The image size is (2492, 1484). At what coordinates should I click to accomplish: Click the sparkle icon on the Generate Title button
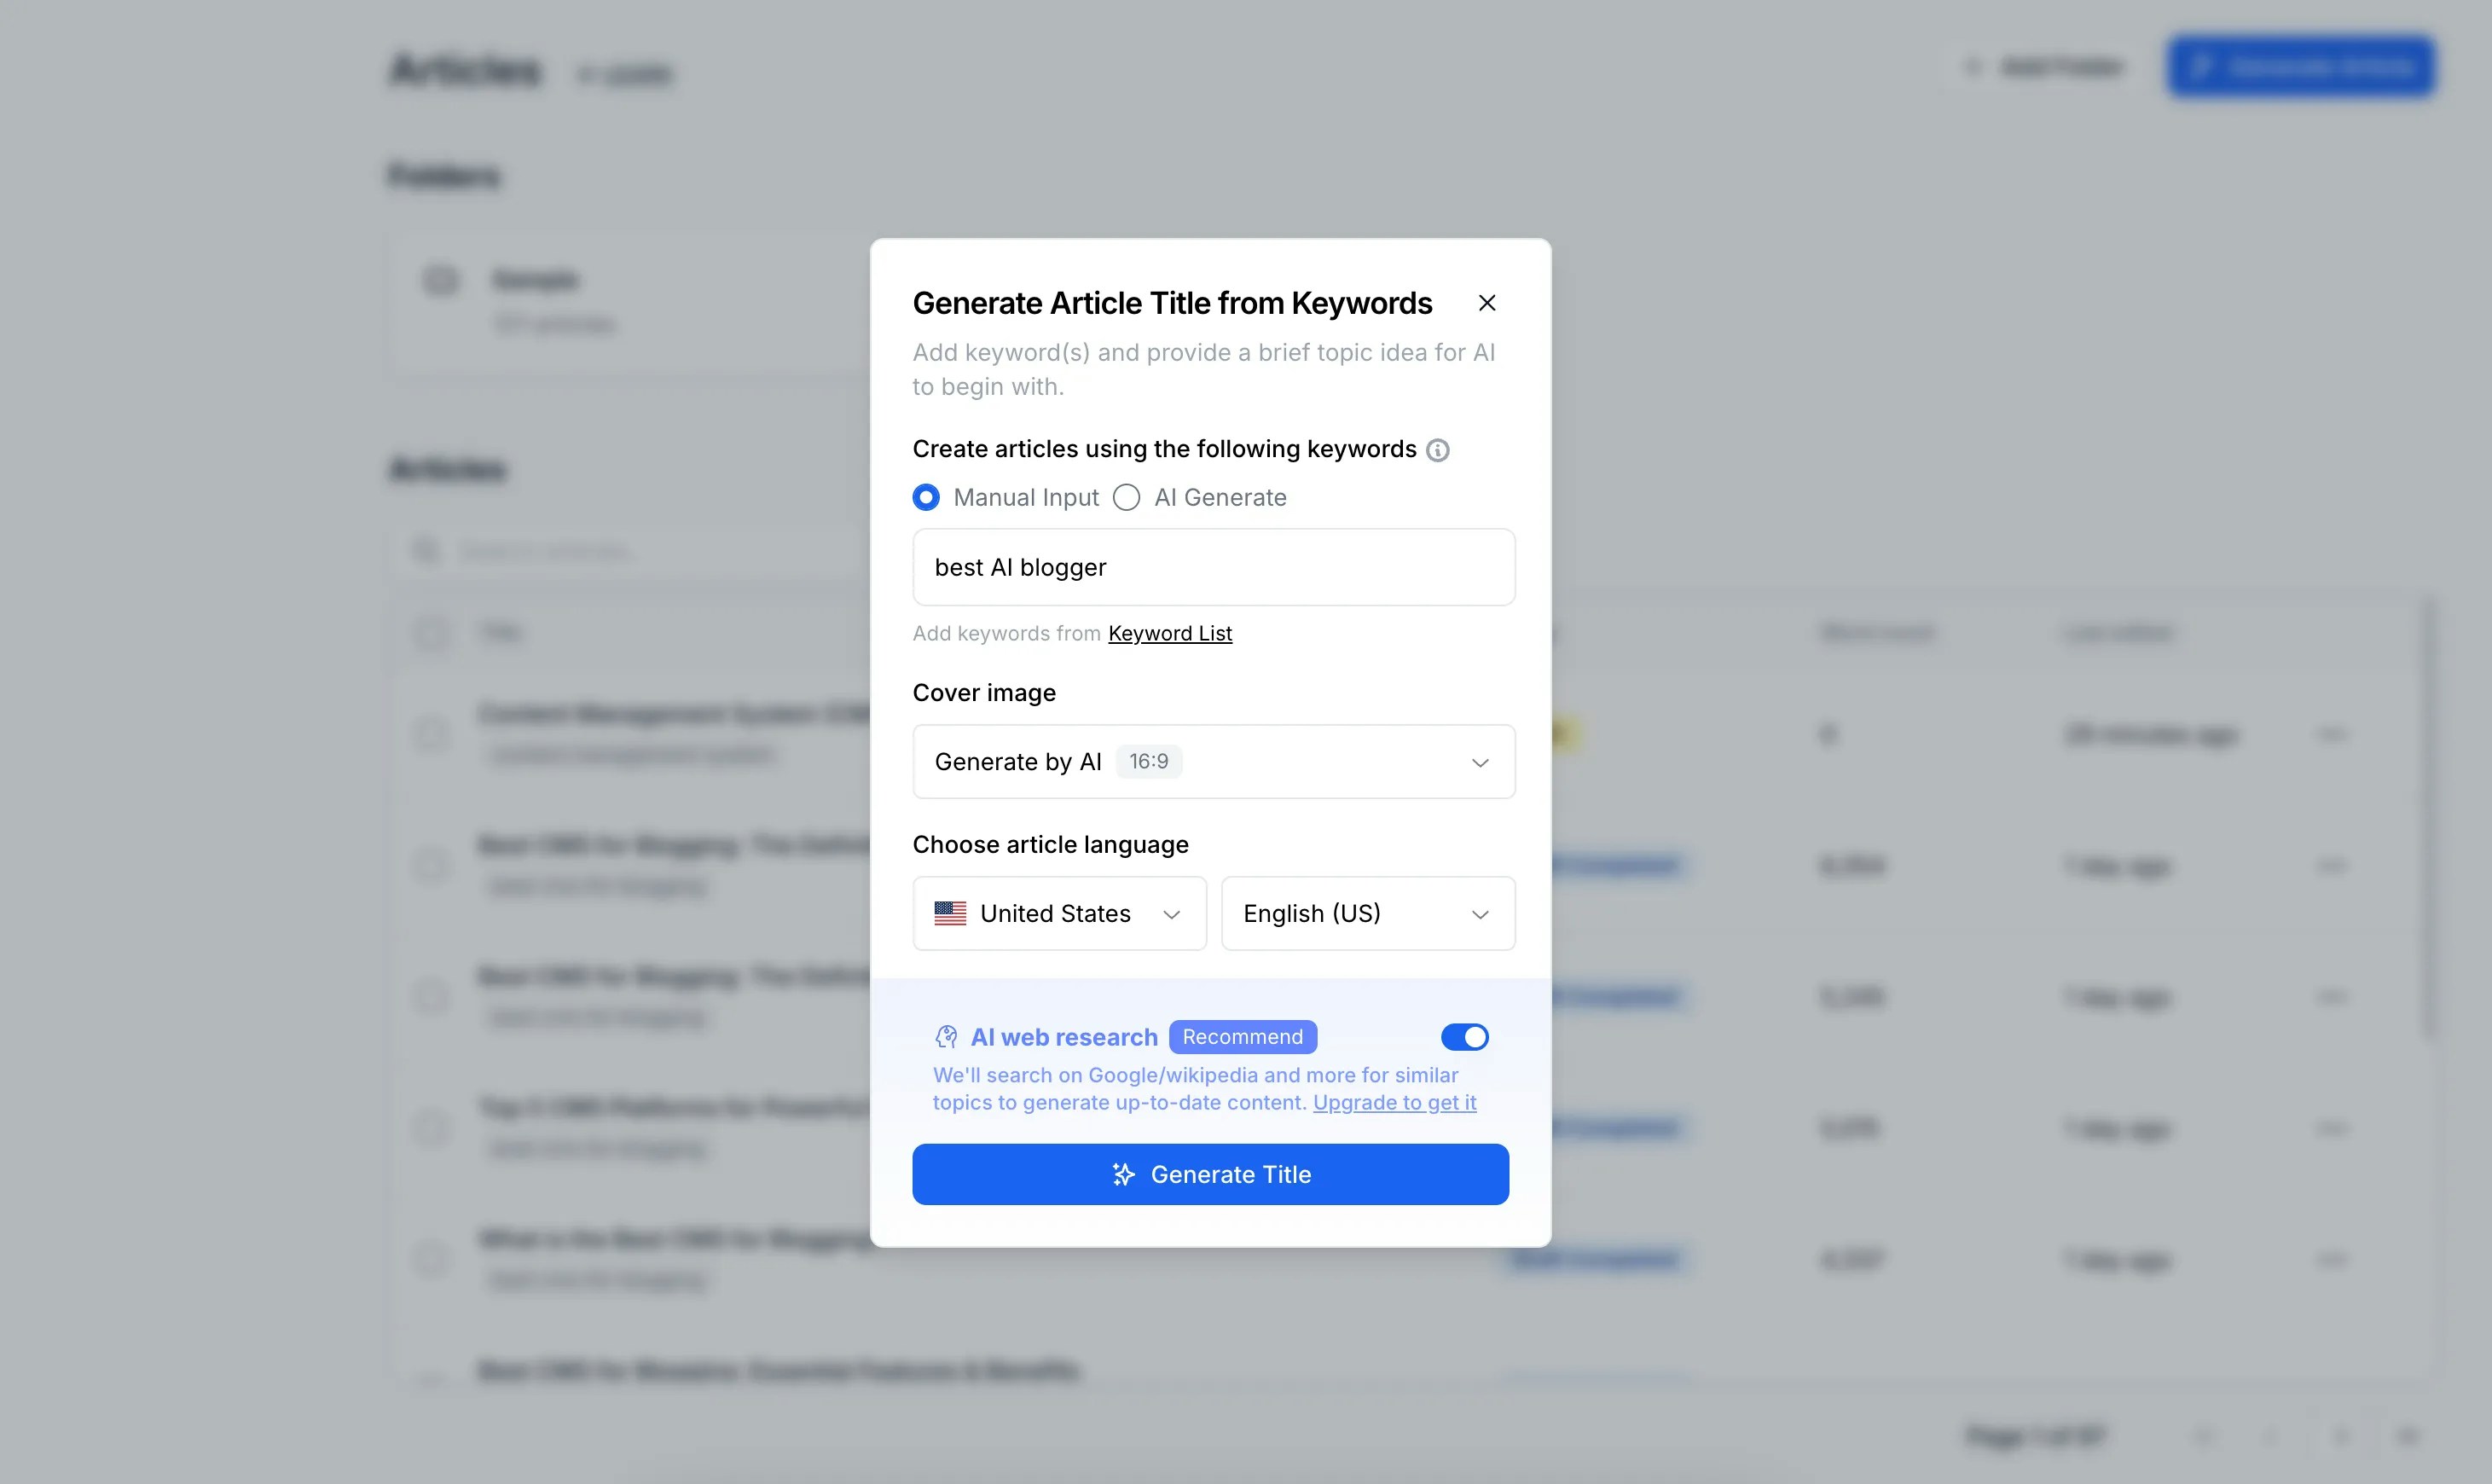click(x=1122, y=1174)
